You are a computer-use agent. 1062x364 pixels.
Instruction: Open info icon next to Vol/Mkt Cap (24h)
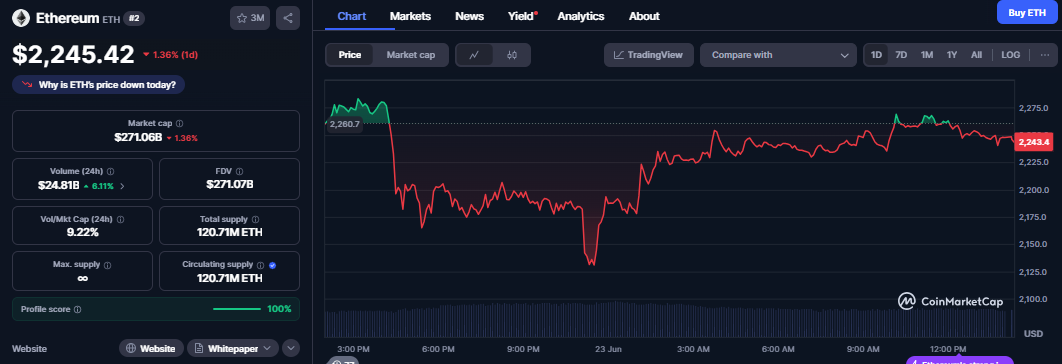click(x=121, y=220)
